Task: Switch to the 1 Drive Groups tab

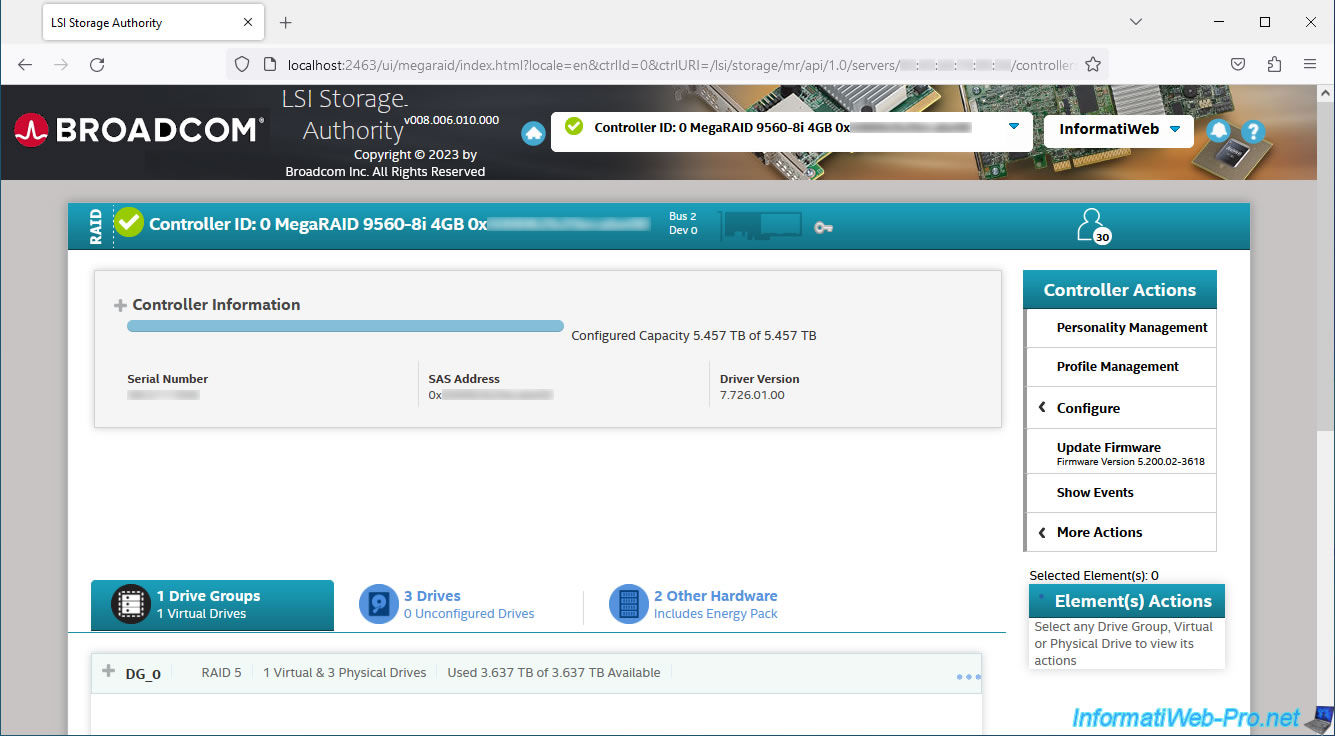Action: click(x=212, y=605)
